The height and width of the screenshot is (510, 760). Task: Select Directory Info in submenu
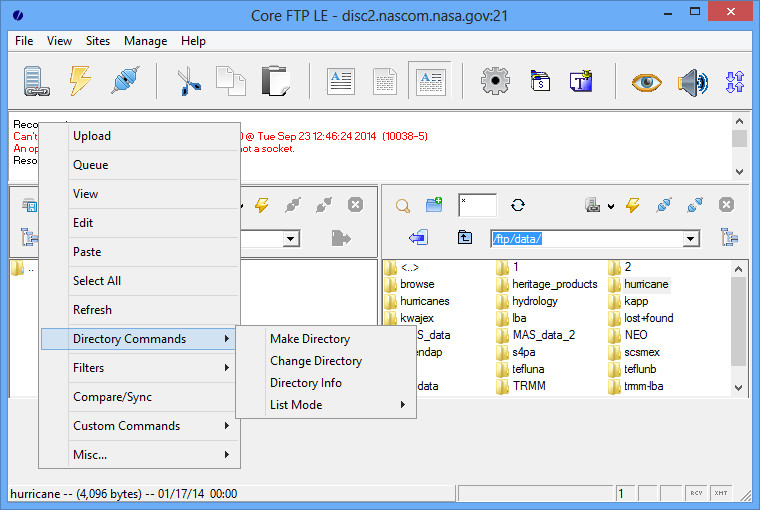[x=326, y=383]
